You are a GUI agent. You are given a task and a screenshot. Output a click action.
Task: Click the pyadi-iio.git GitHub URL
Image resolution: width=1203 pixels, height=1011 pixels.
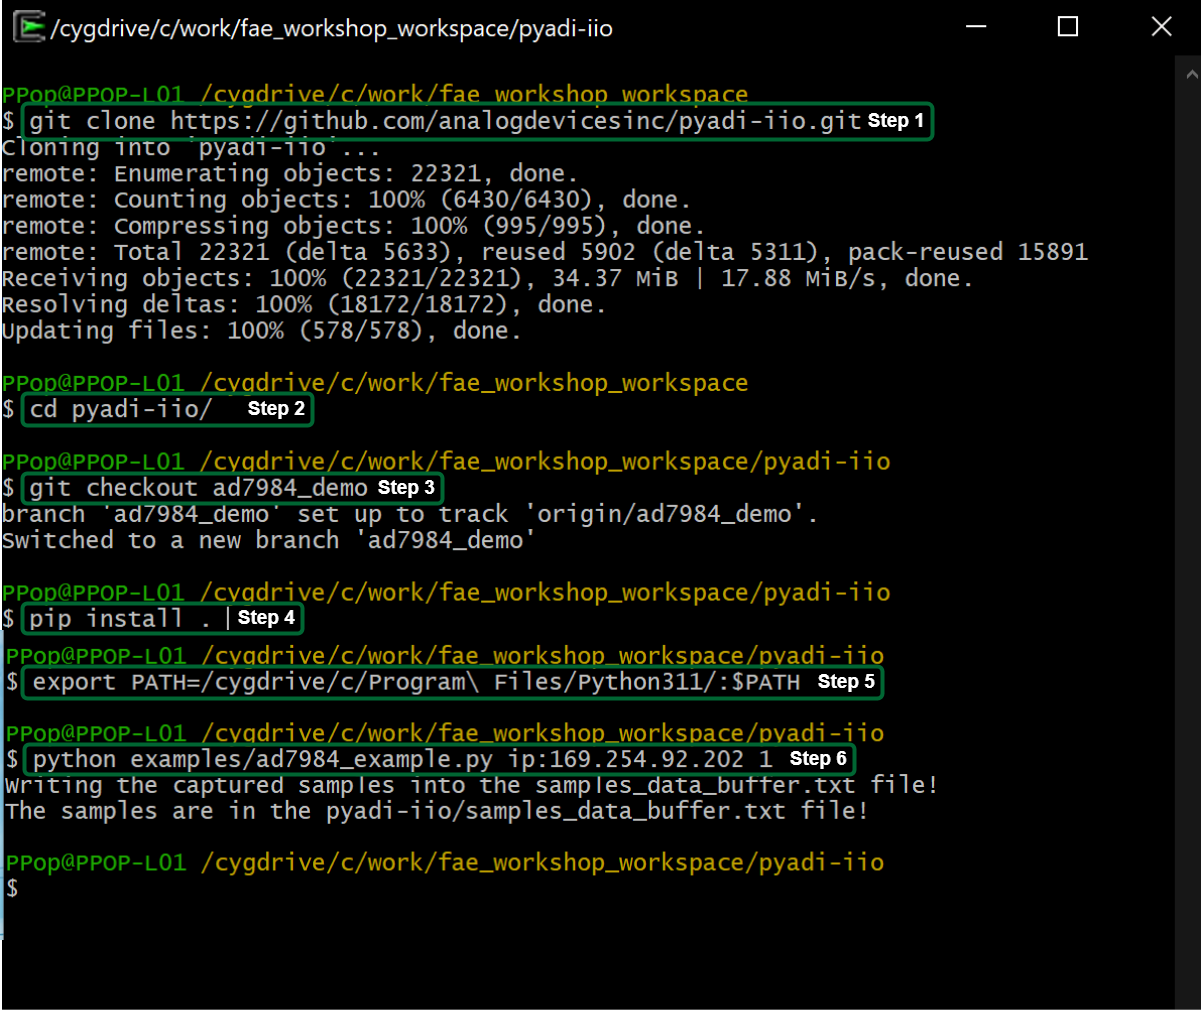click(x=515, y=122)
